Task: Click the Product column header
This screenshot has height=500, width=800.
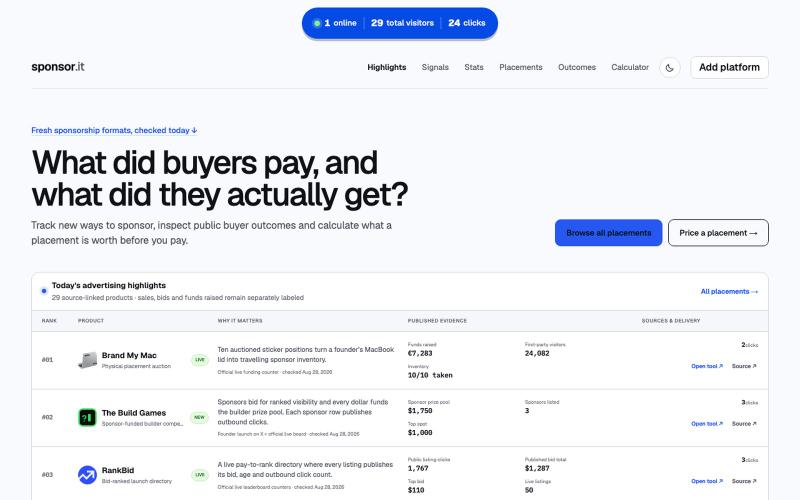Action: click(91, 321)
